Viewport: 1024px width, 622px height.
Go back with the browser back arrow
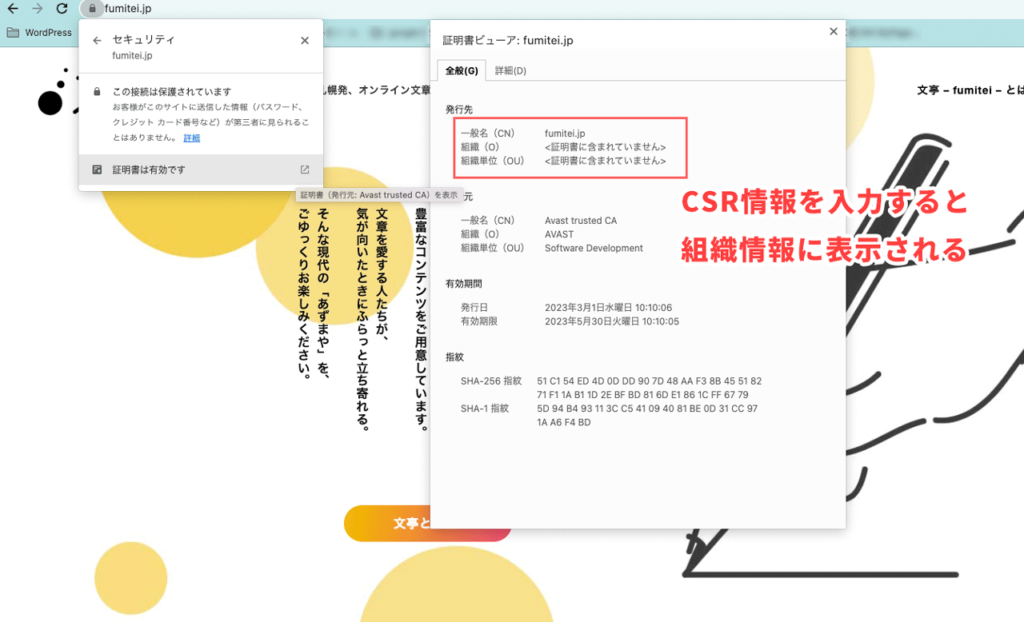(12, 8)
